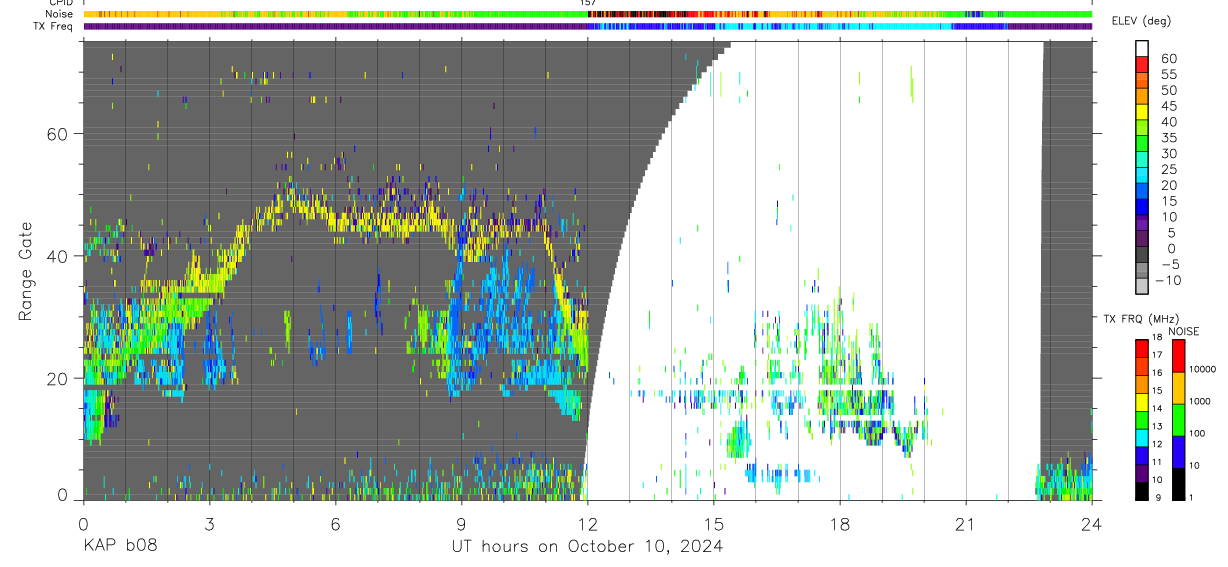Click the '60' tick on the Range Gate axis

(58, 134)
